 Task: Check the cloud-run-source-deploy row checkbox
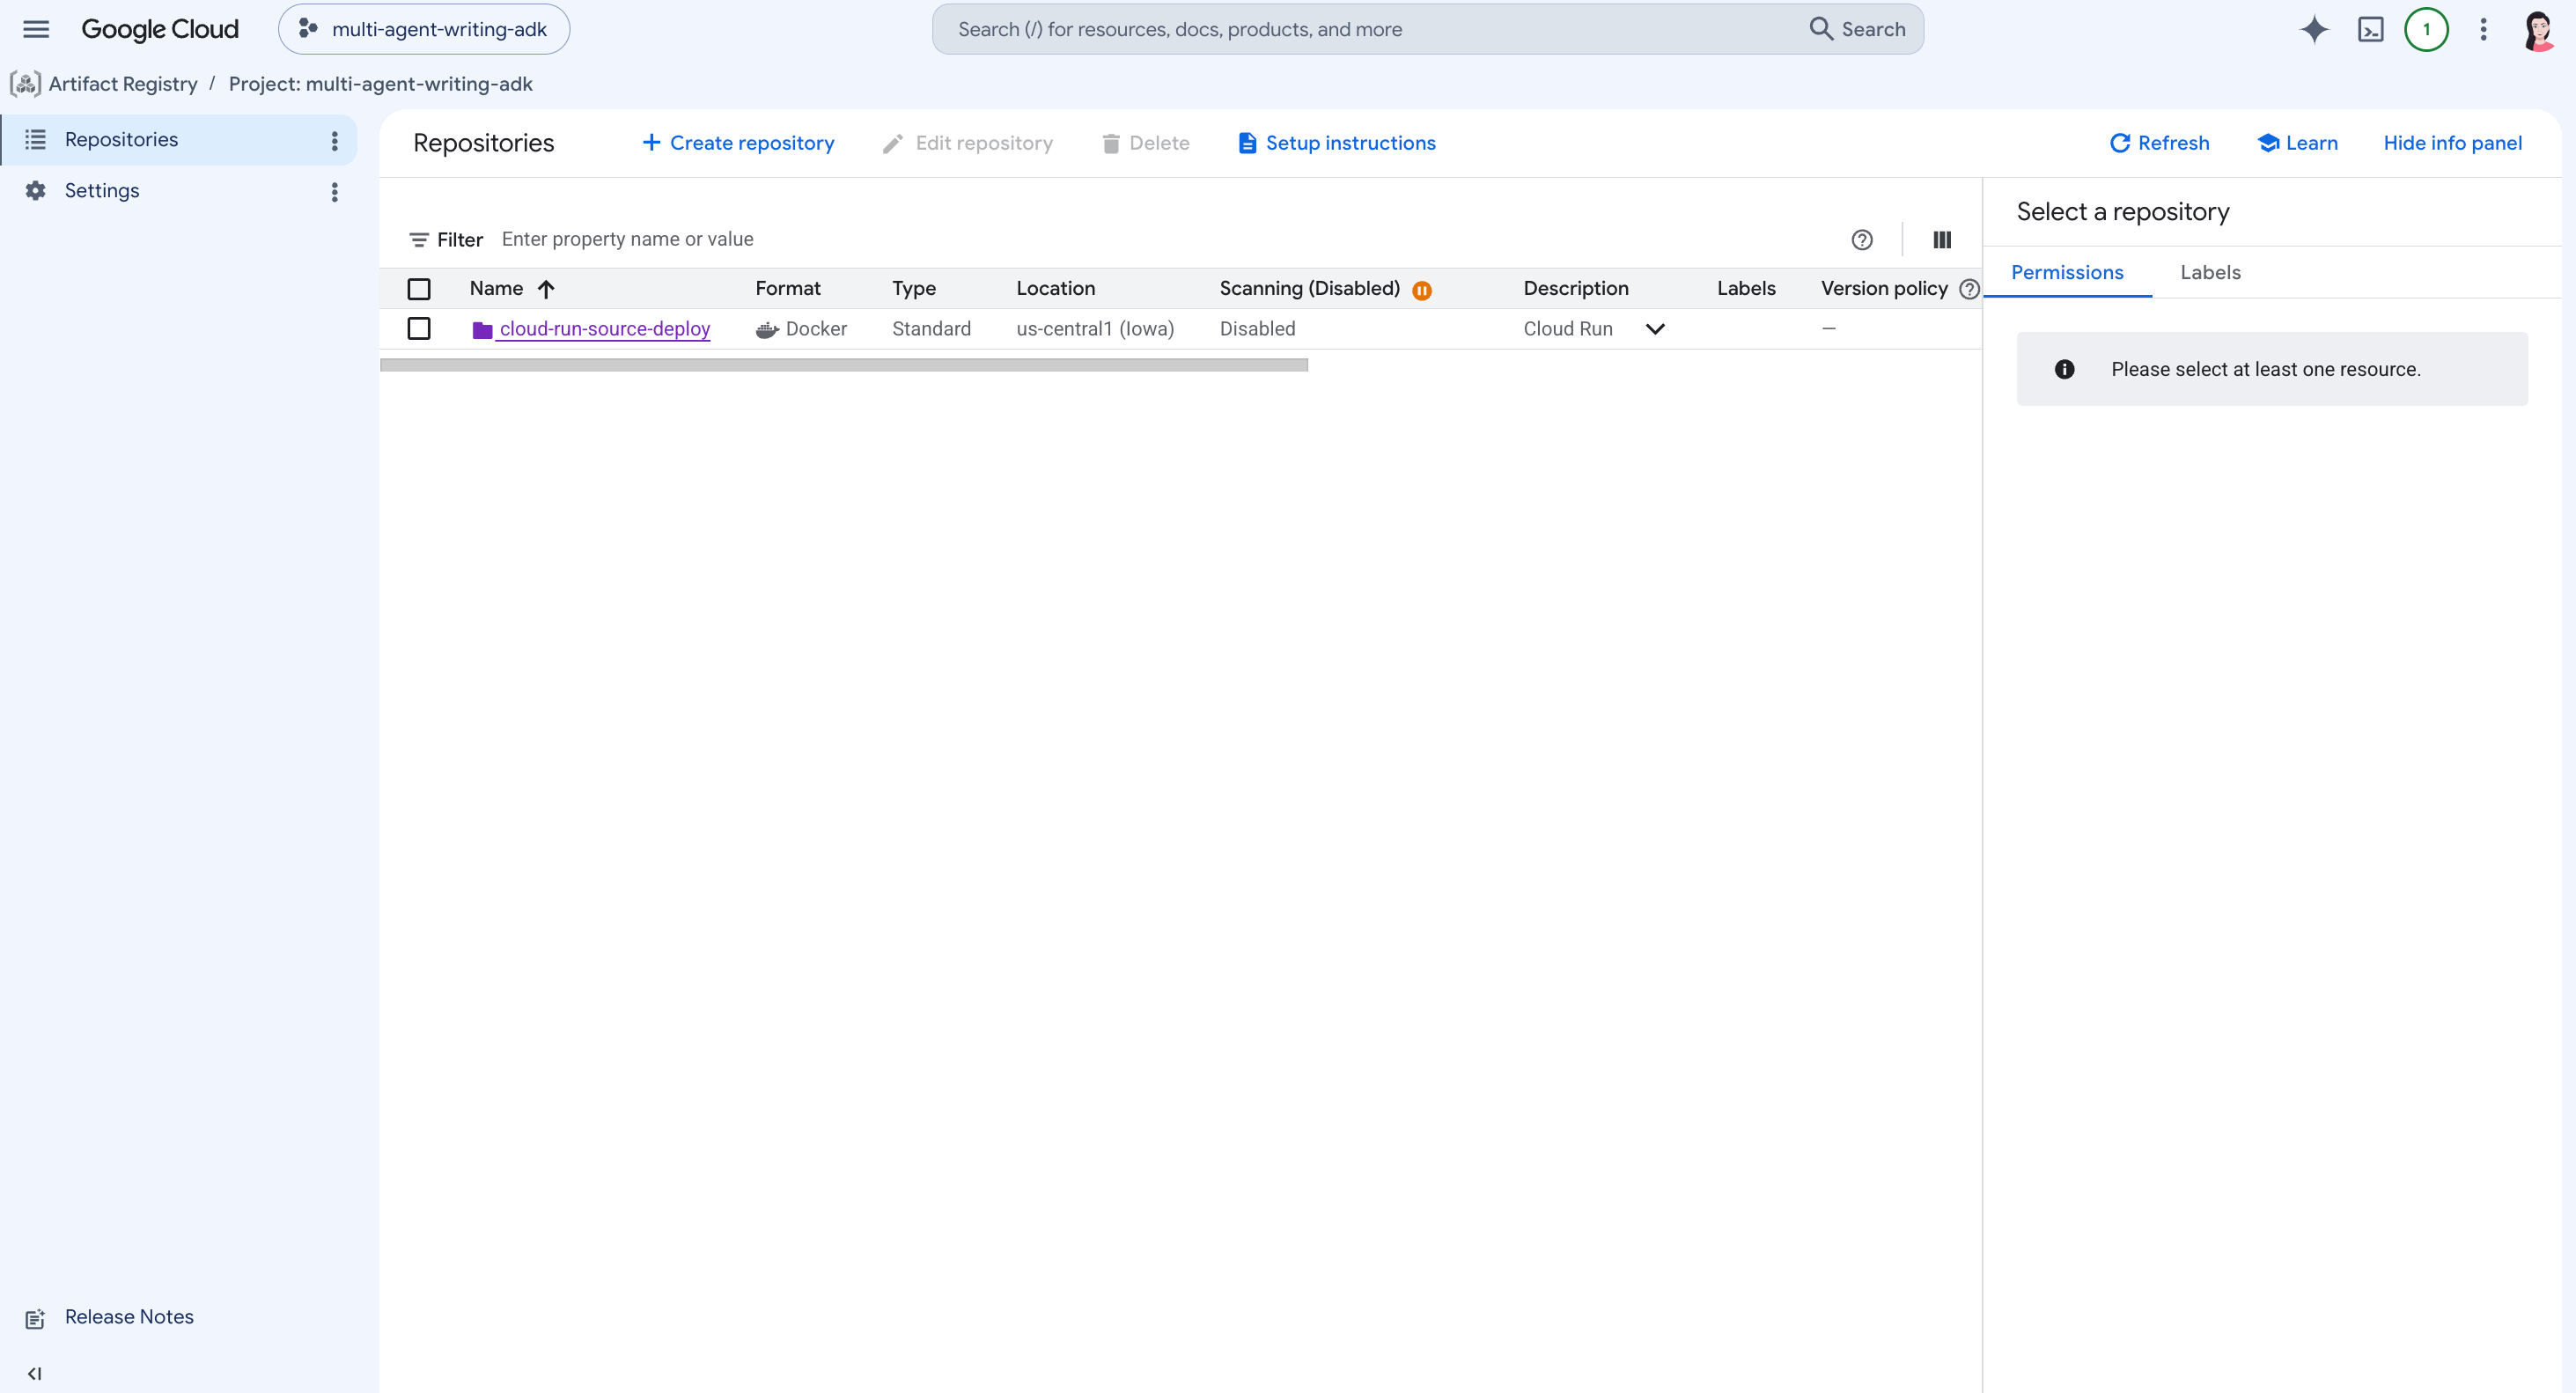[x=419, y=329]
